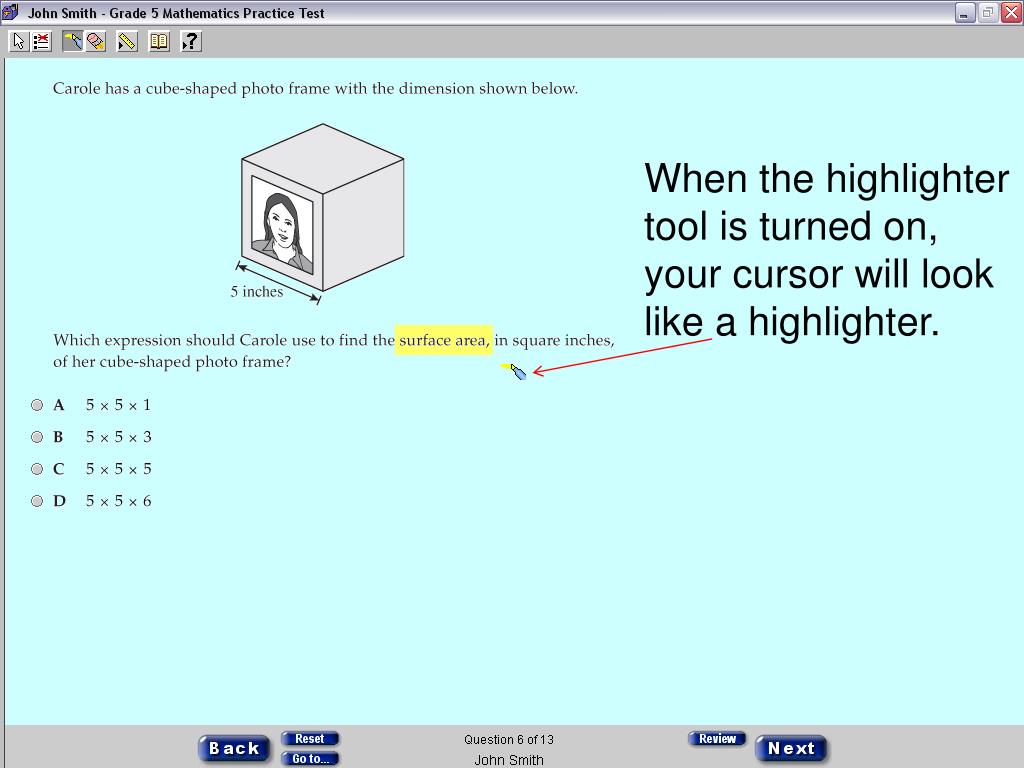Viewport: 1024px width, 768px height.
Task: Toggle the yellow highlighter tool
Action: [x=73, y=42]
